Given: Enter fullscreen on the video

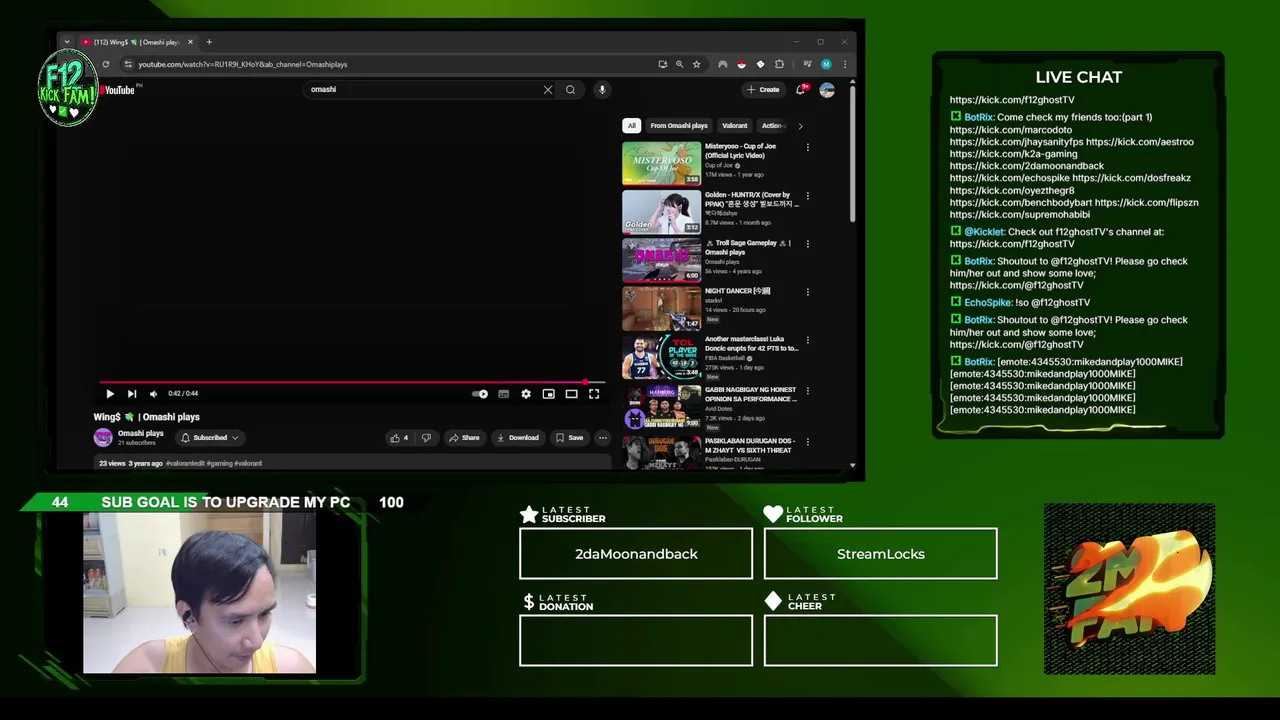Looking at the screenshot, I should pos(594,394).
